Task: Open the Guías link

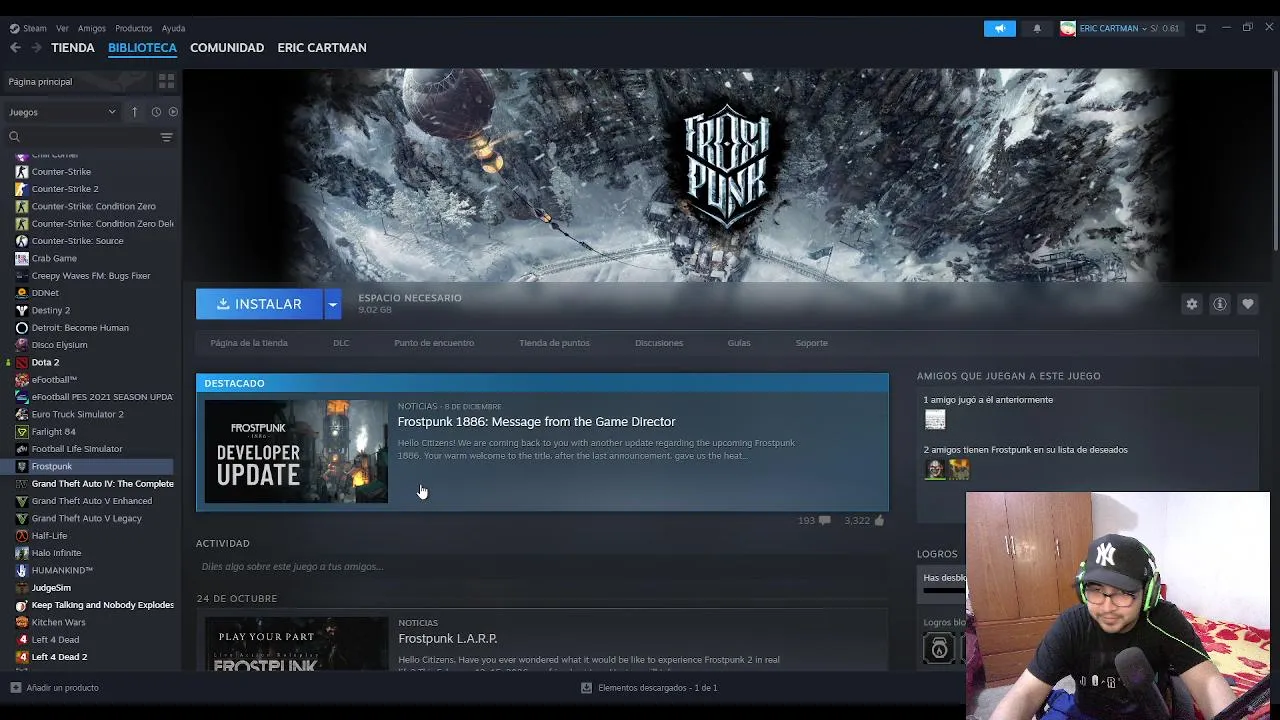Action: (739, 343)
